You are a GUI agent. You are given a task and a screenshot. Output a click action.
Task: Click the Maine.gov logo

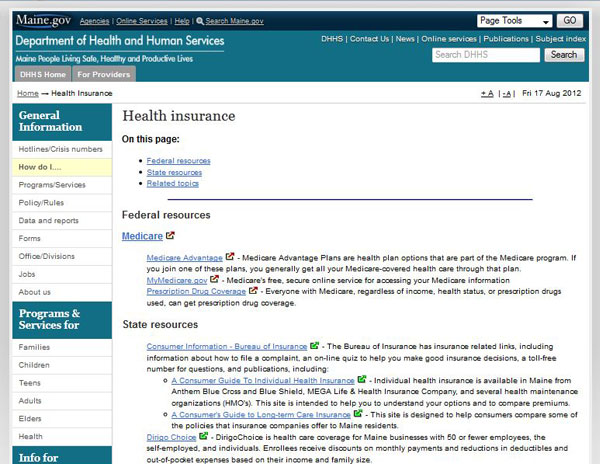[x=43, y=20]
